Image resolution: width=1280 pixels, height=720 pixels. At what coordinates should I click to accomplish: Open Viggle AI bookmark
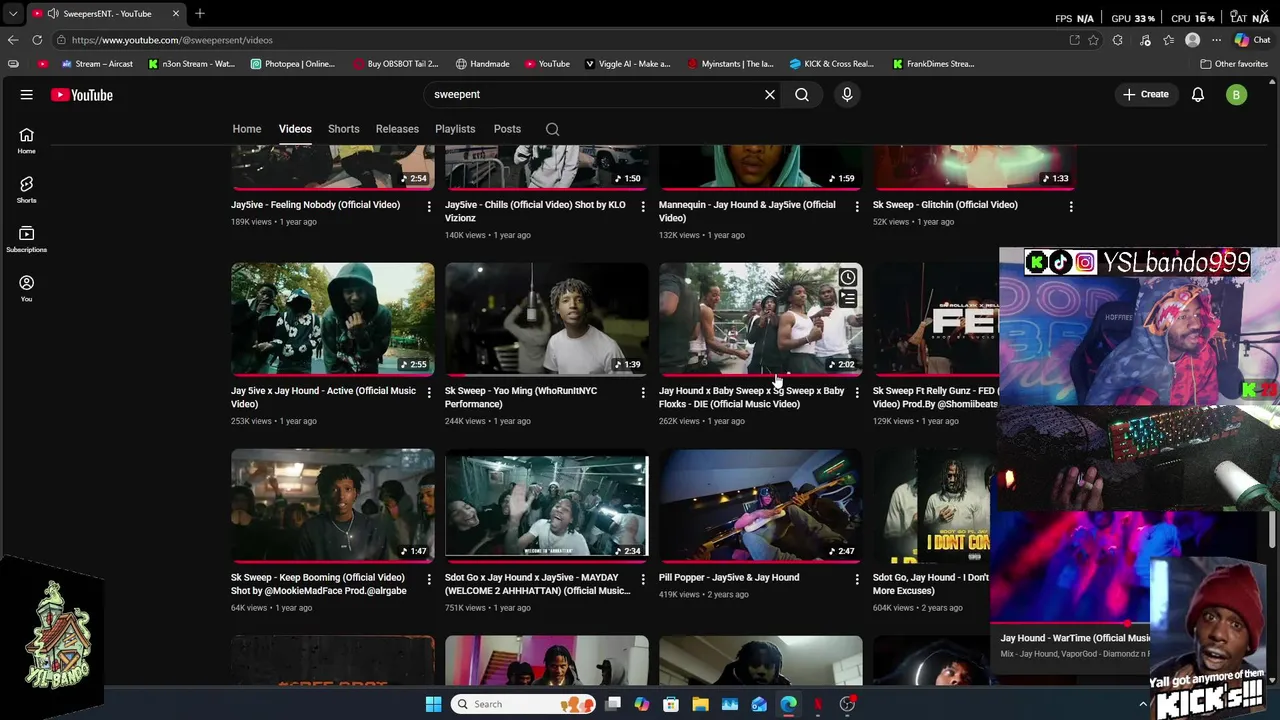(x=628, y=64)
